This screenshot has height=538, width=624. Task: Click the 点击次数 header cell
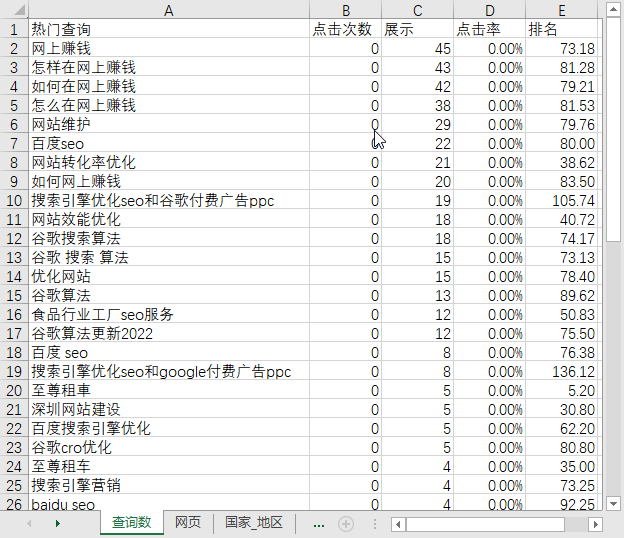(345, 29)
